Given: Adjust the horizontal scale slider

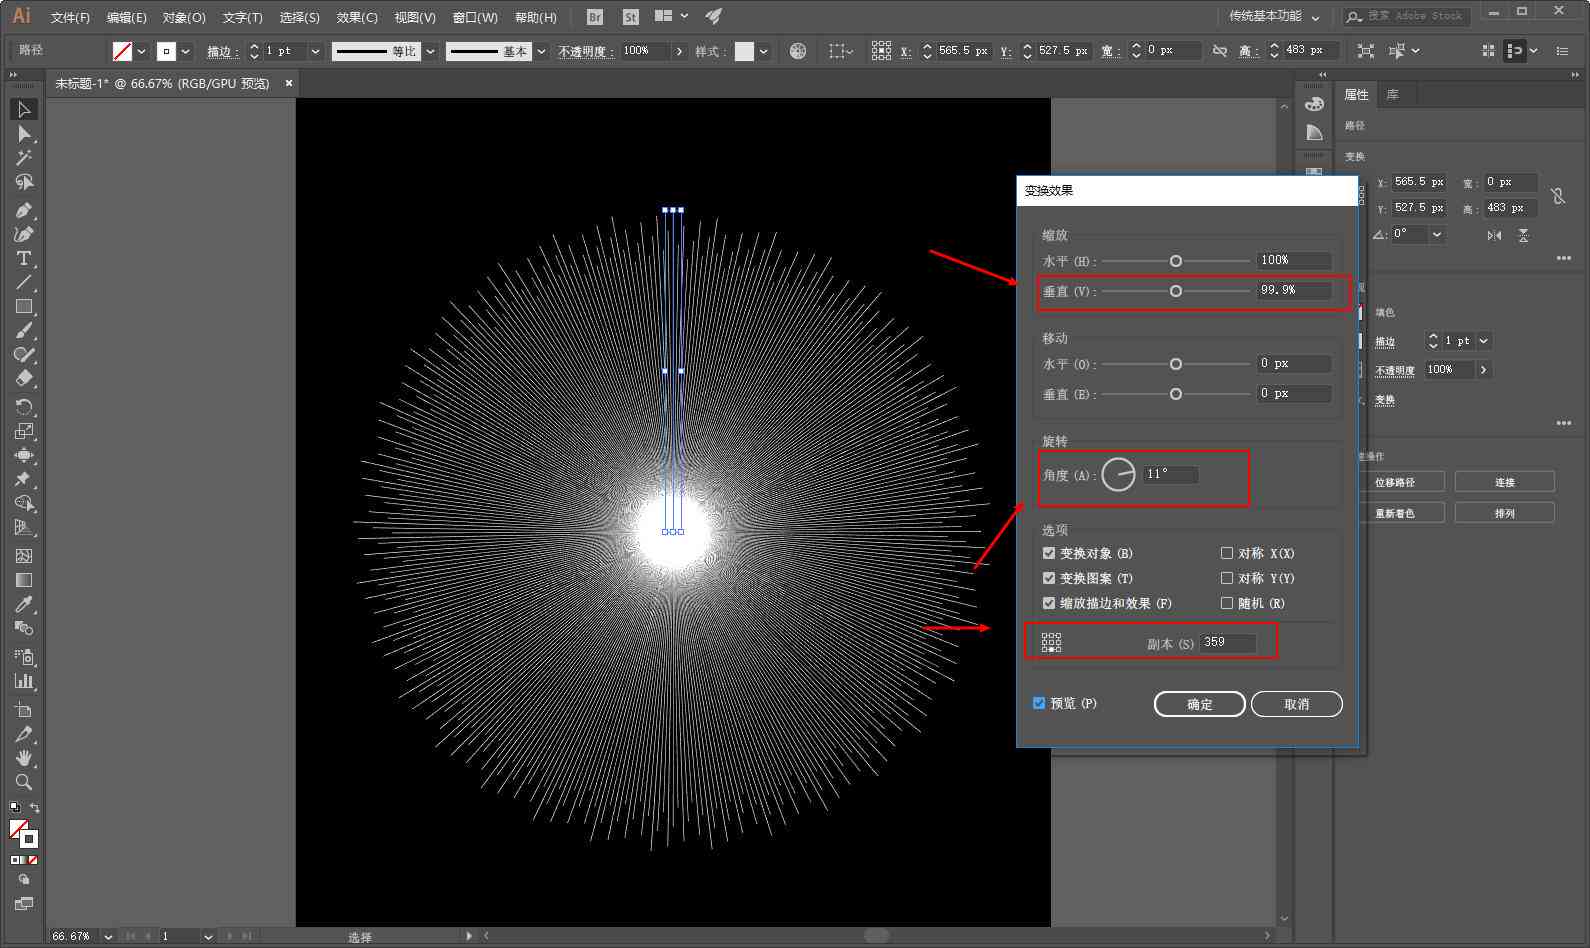Looking at the screenshot, I should pyautogui.click(x=1176, y=261).
